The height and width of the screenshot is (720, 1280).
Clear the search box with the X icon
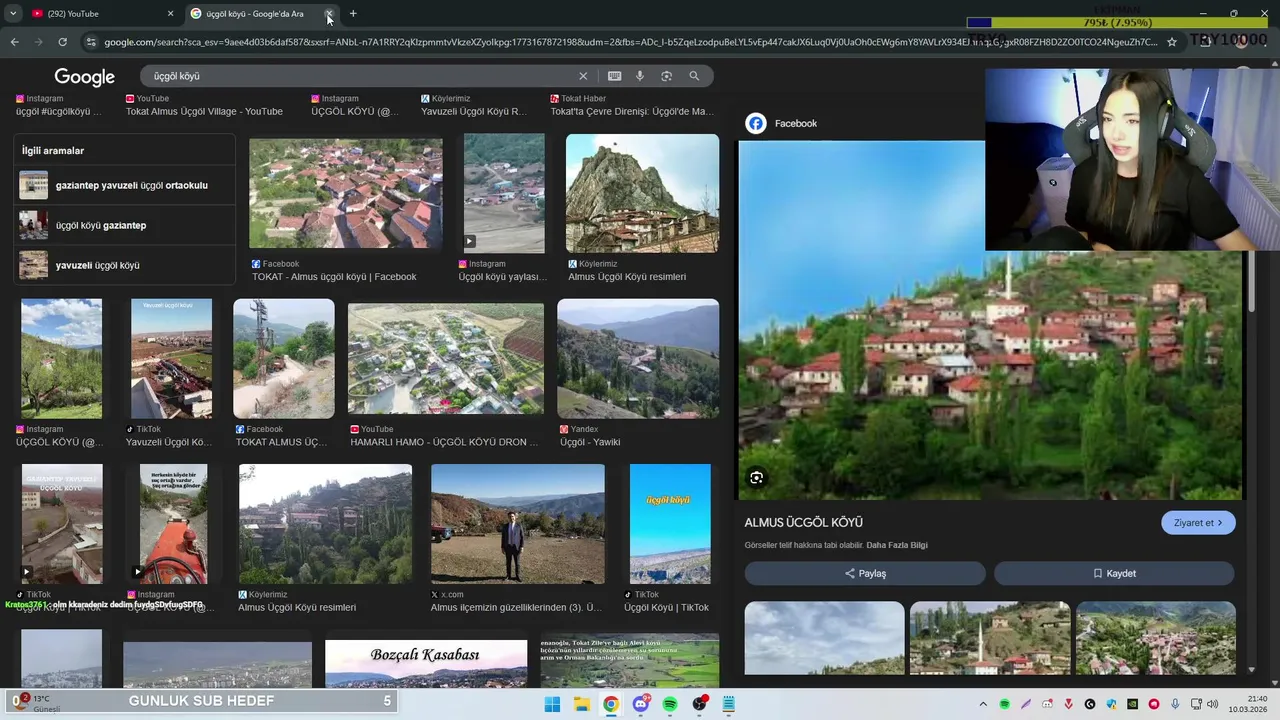(x=583, y=76)
